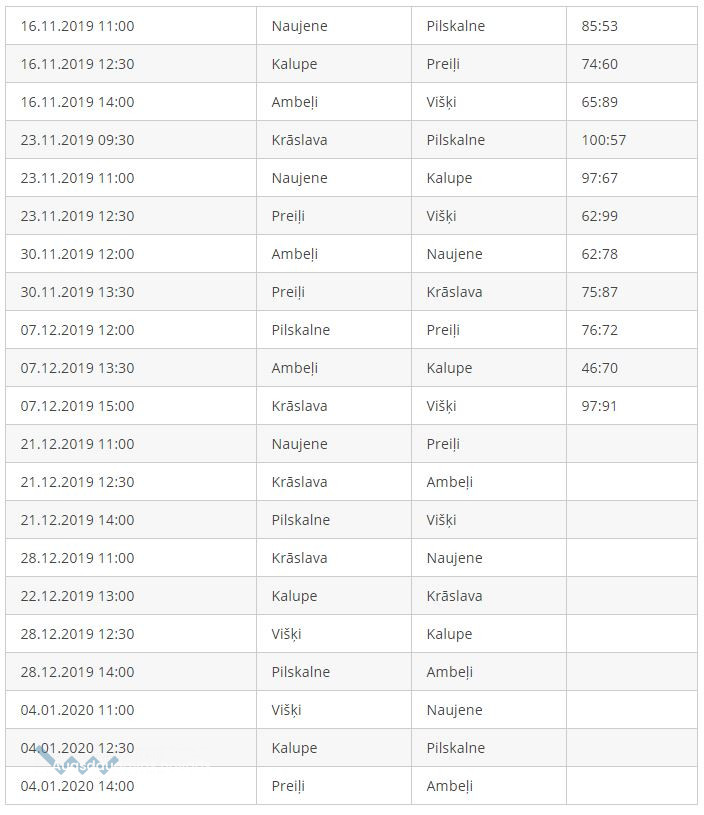Screen dimensions: 704x815
Task: Click the 21.12.2019 12:30 date cell
Action: click(x=77, y=482)
